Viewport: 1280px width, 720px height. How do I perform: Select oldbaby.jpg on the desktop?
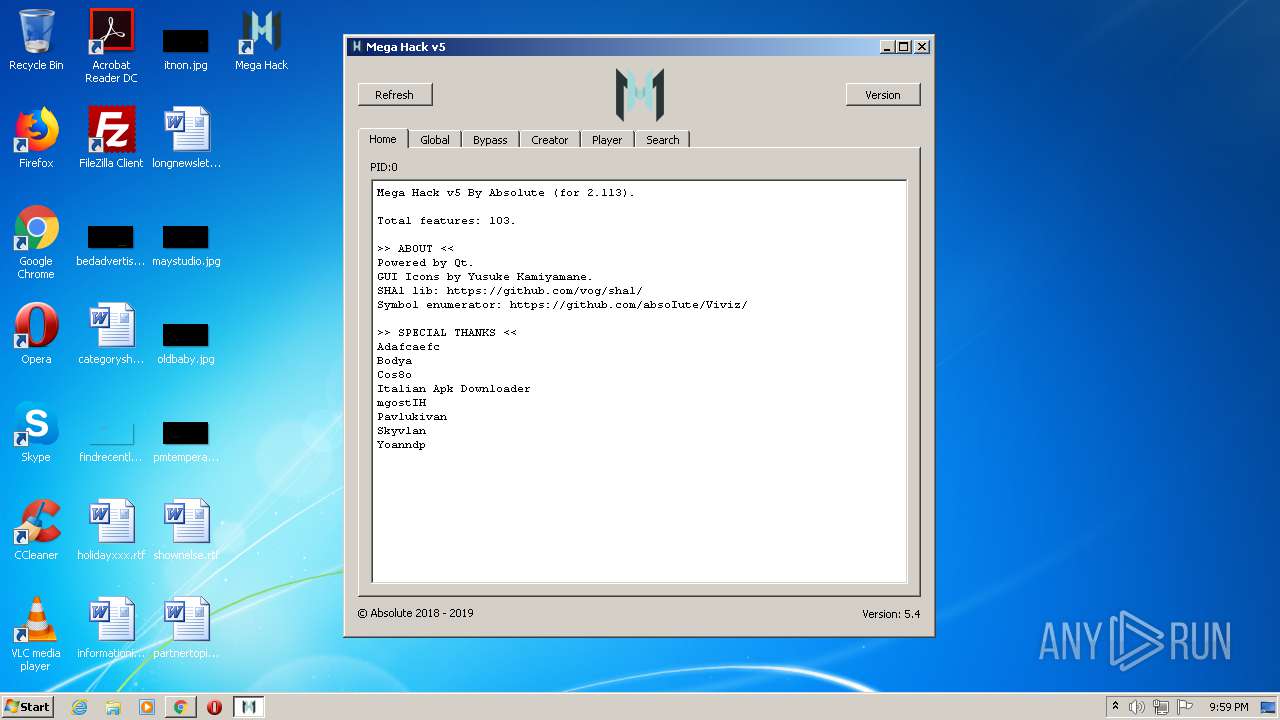(186, 343)
